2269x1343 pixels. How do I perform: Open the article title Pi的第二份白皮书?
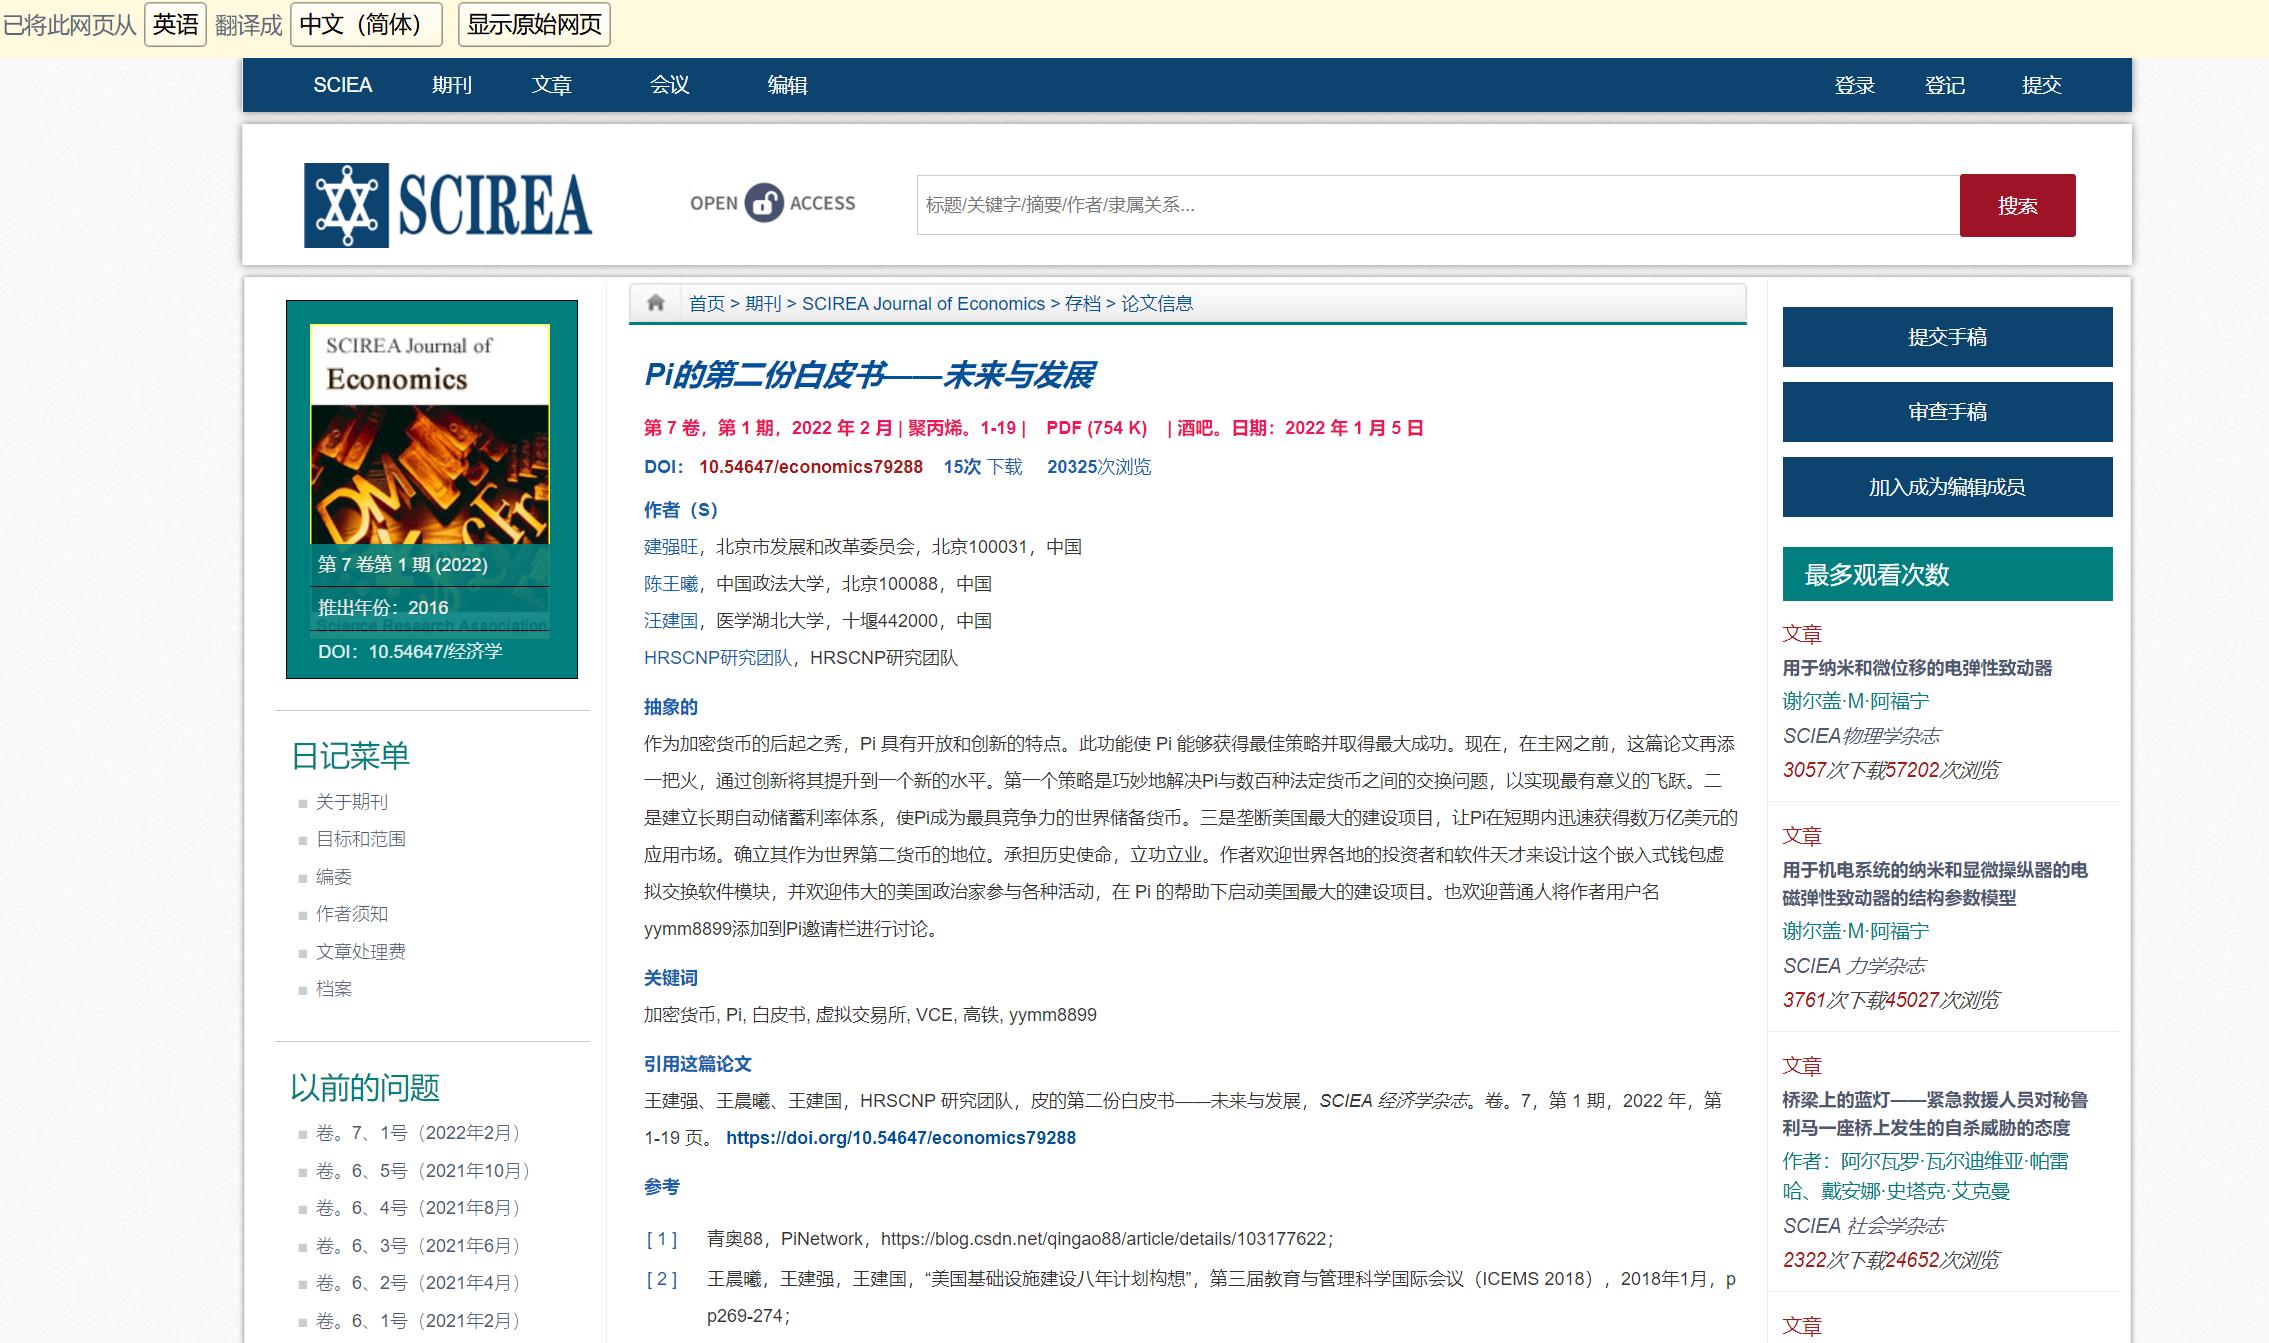point(869,375)
